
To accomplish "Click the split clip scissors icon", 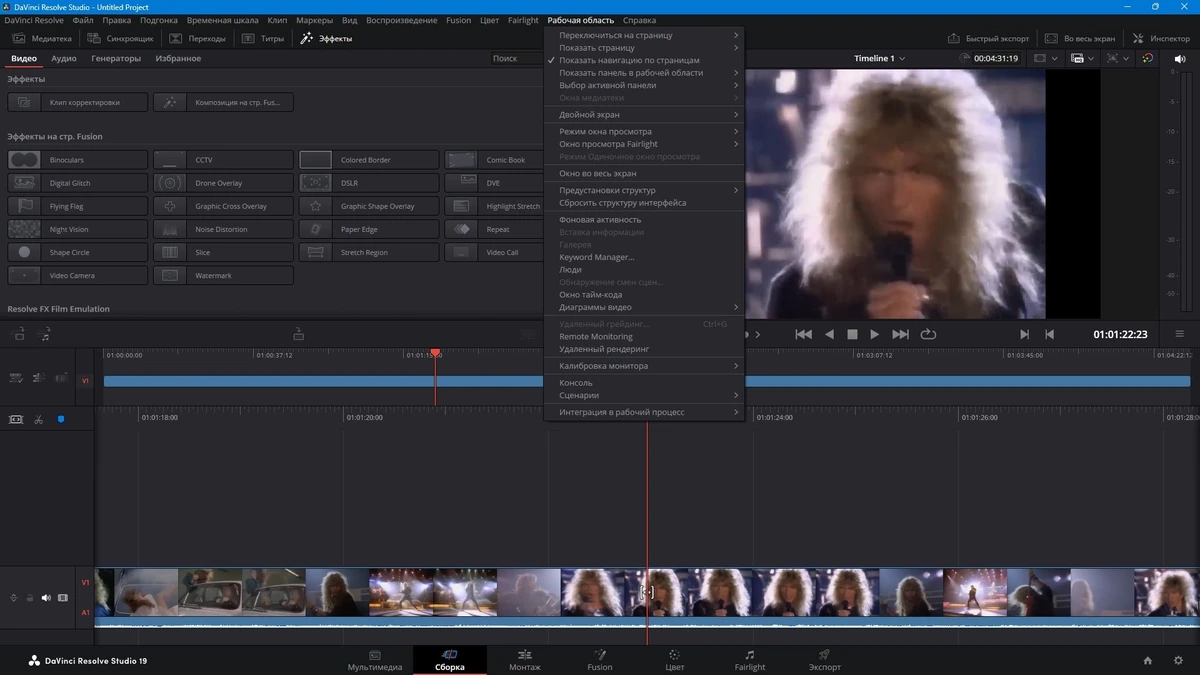I will click(38, 419).
